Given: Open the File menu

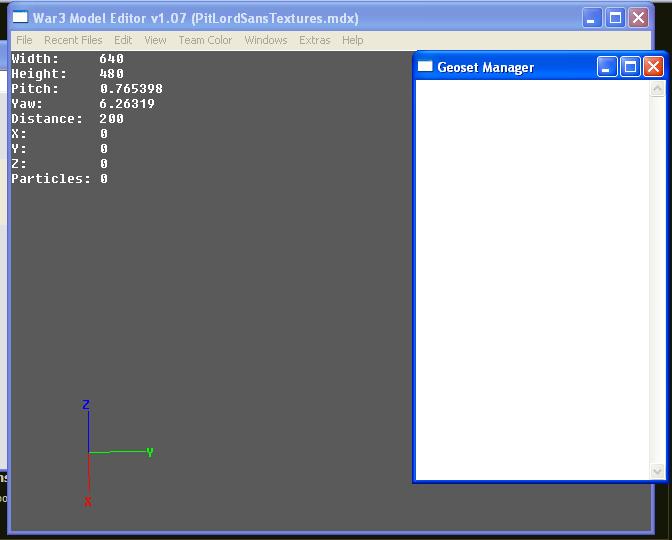Looking at the screenshot, I should pos(24,40).
